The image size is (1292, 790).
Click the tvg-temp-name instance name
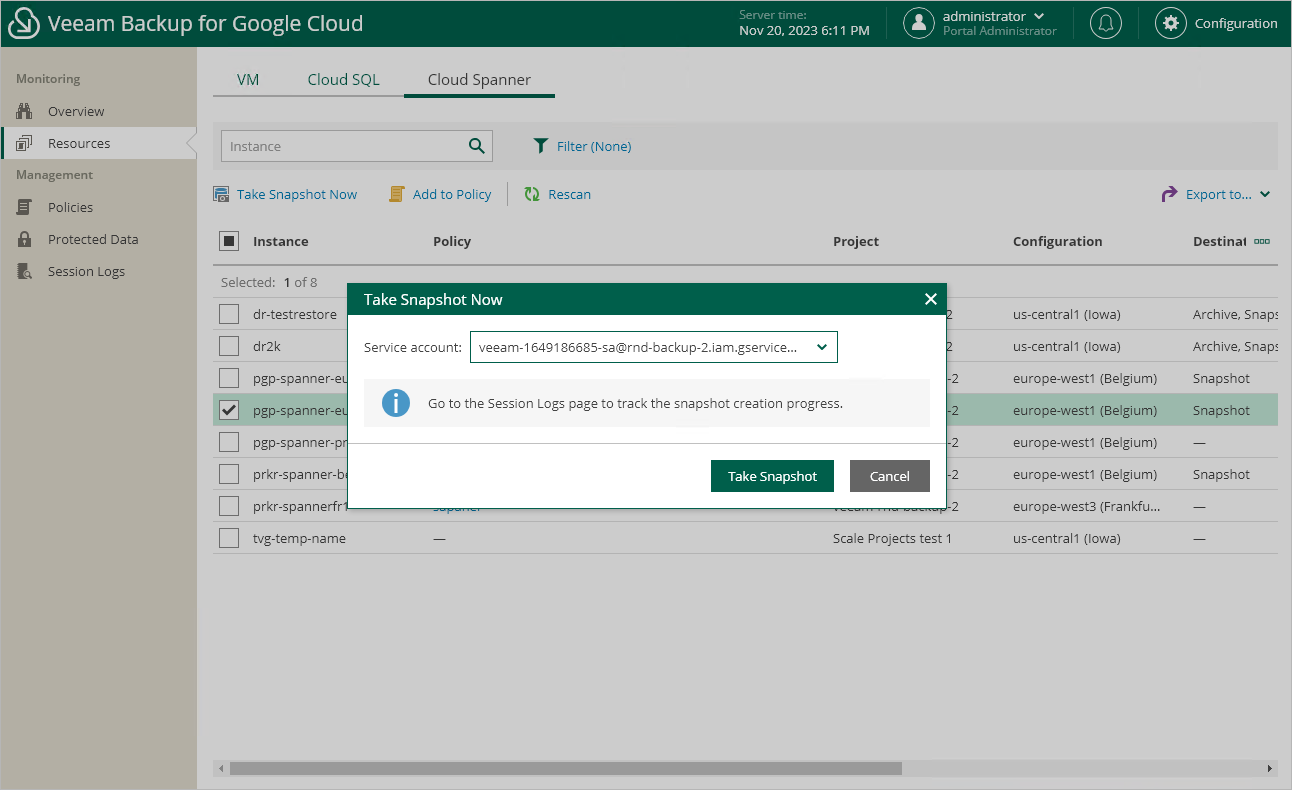click(299, 538)
